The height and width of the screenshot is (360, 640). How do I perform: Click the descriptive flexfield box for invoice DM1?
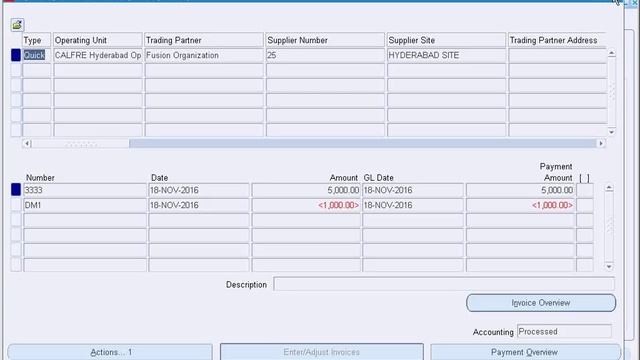click(585, 205)
